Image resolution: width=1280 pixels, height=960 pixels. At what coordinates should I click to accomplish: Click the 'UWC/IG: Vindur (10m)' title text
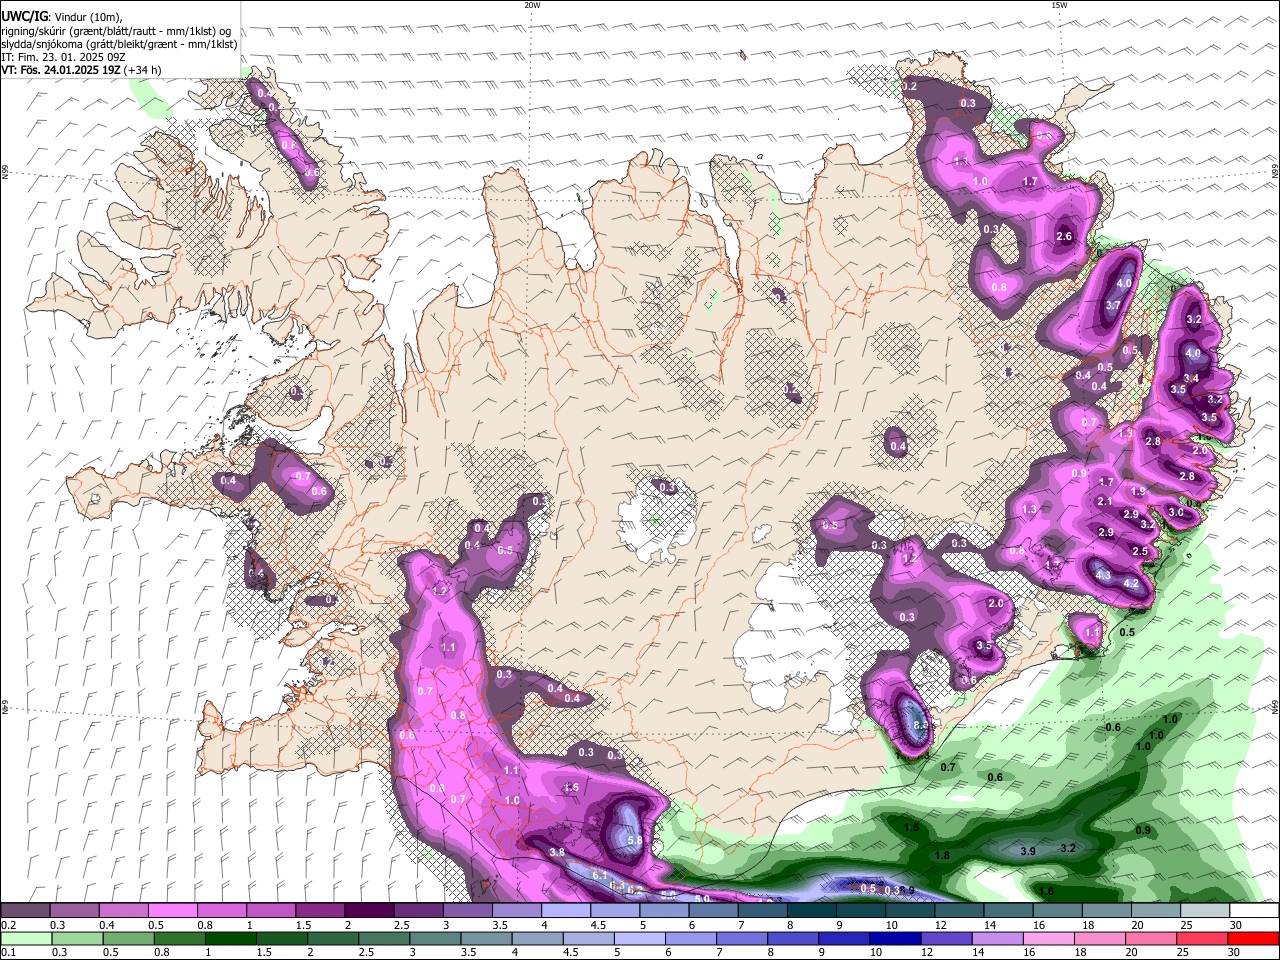coord(62,16)
